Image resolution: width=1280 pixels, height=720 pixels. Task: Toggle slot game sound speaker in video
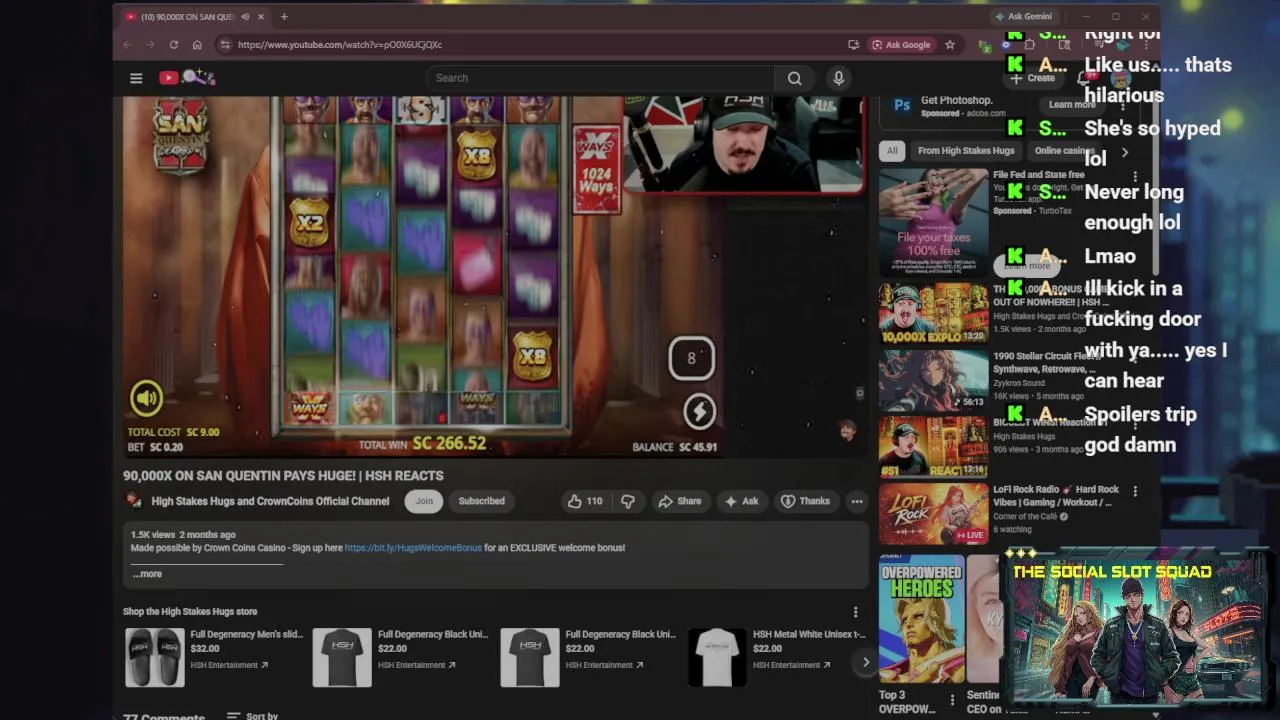146,398
